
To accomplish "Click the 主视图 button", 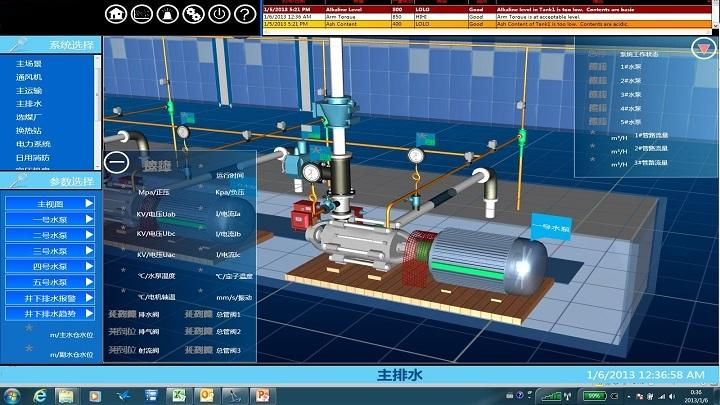I will click(x=50, y=204).
